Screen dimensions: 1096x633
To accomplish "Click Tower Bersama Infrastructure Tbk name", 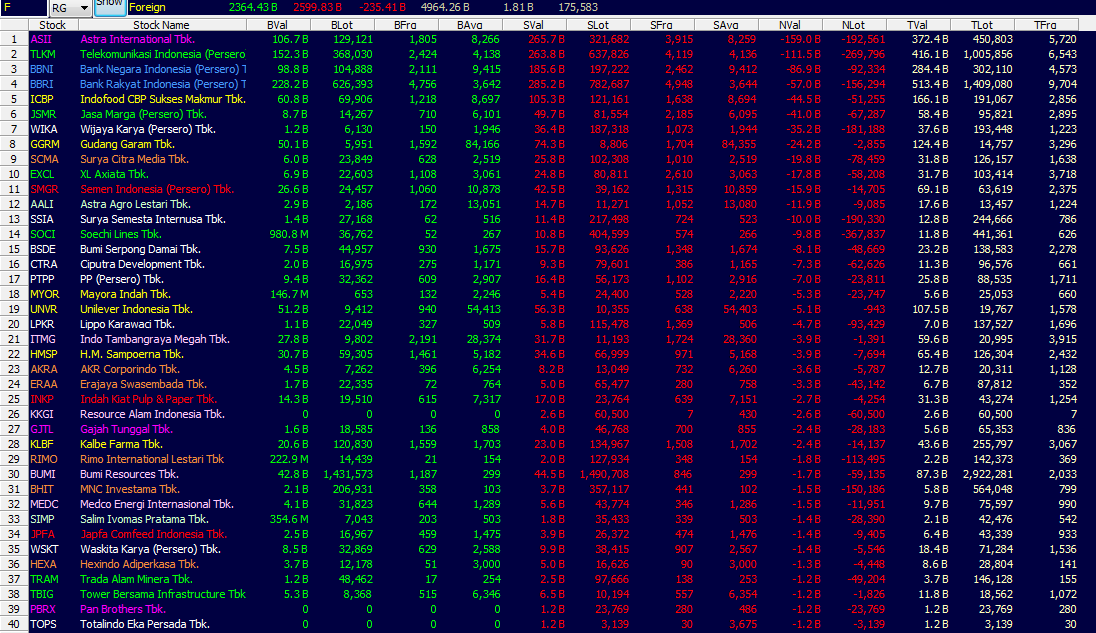I will (163, 595).
